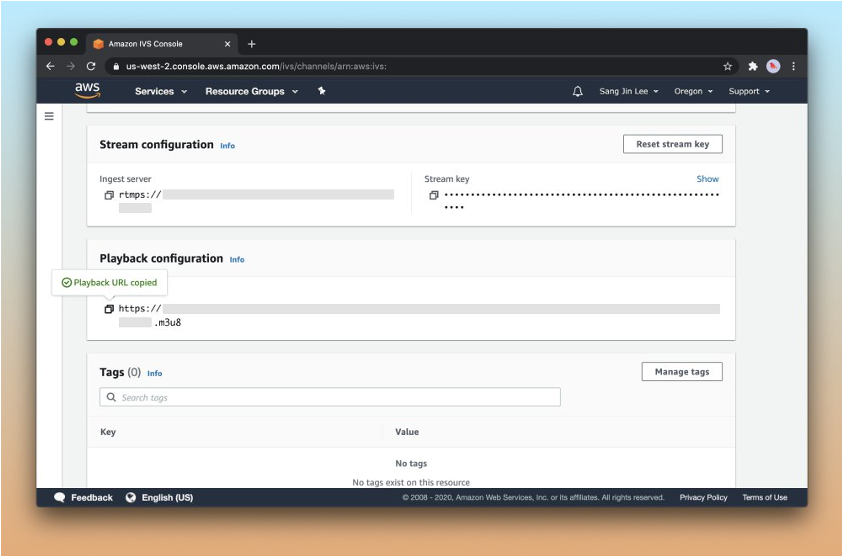
Task: Expand the Resource Groups menu
Action: click(x=251, y=91)
